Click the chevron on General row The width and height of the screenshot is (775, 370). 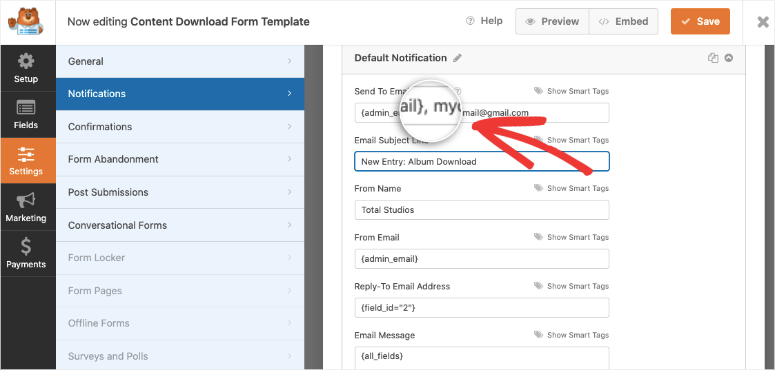click(290, 61)
